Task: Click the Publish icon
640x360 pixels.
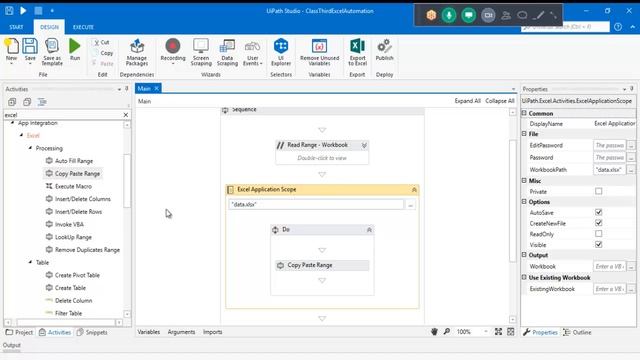Action: pyautogui.click(x=384, y=46)
